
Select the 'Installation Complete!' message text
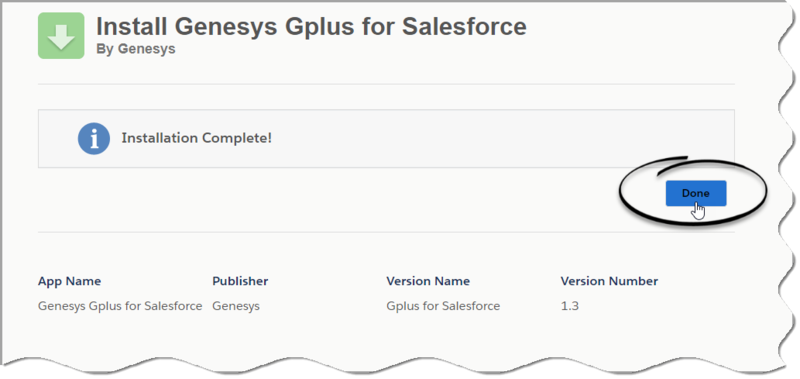pos(196,138)
